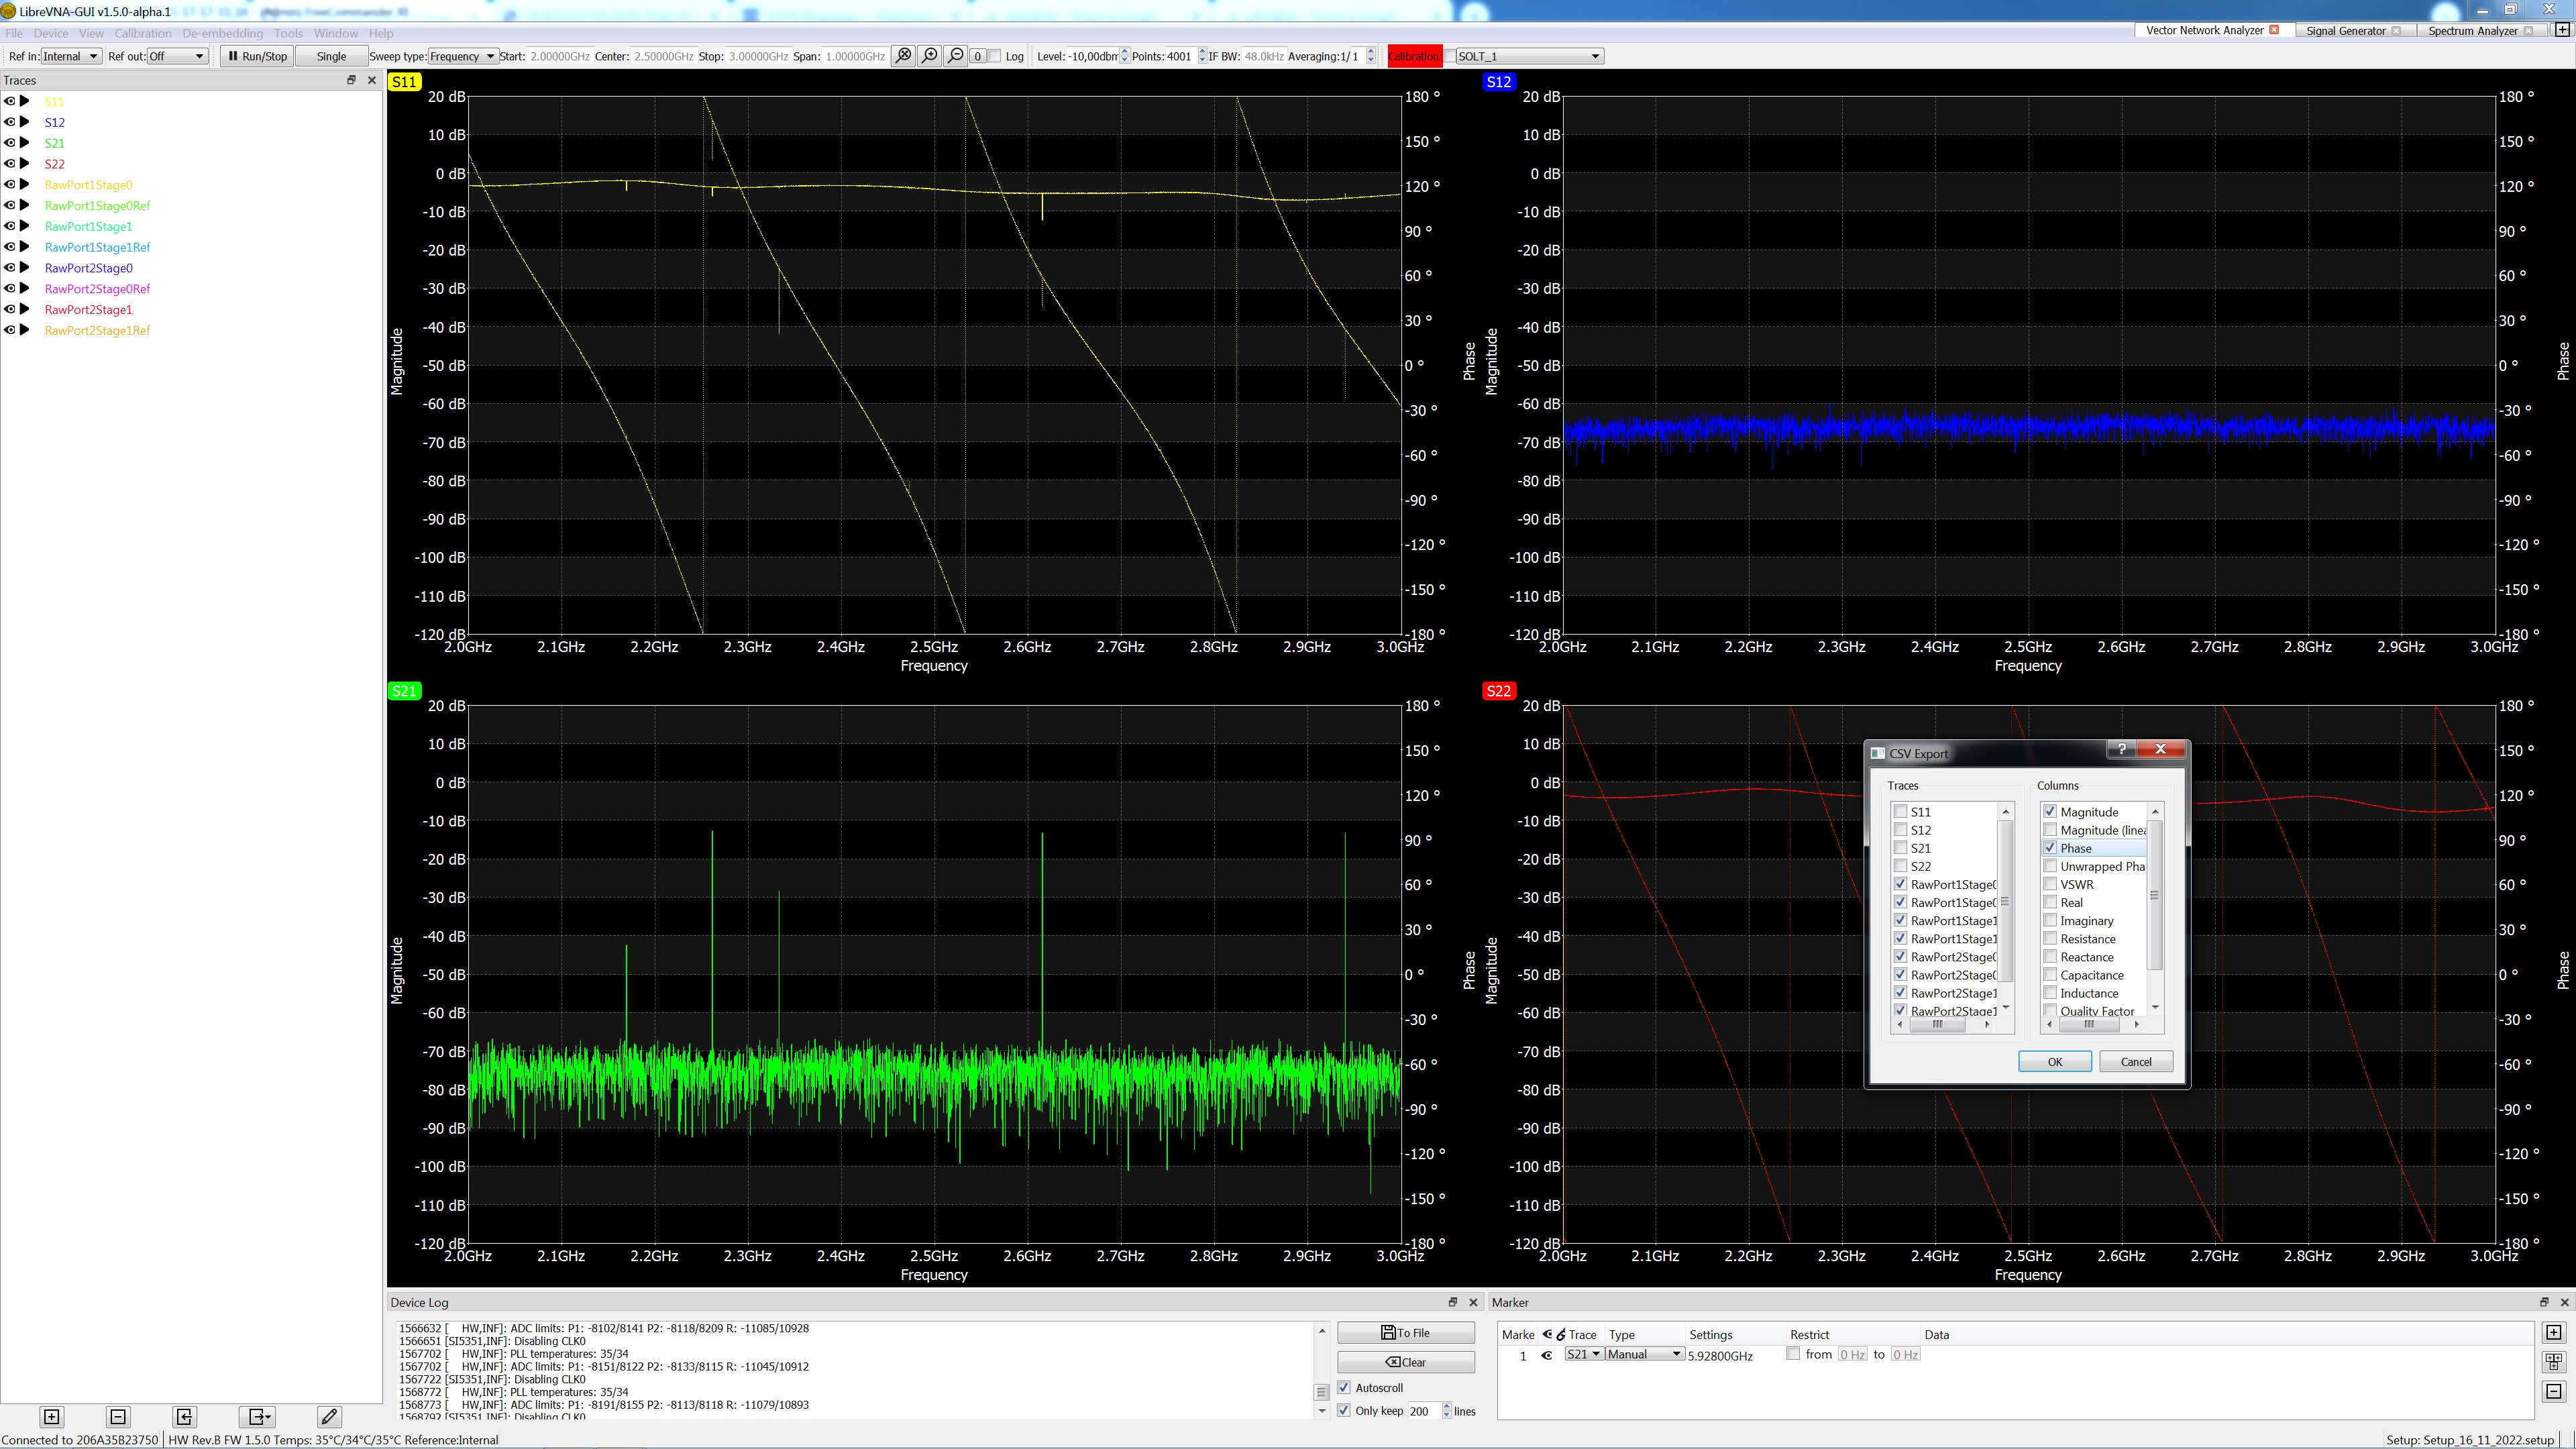The width and height of the screenshot is (2576, 1449).
Task: Open the trace import icon below the trace list
Action: pos(184,1417)
